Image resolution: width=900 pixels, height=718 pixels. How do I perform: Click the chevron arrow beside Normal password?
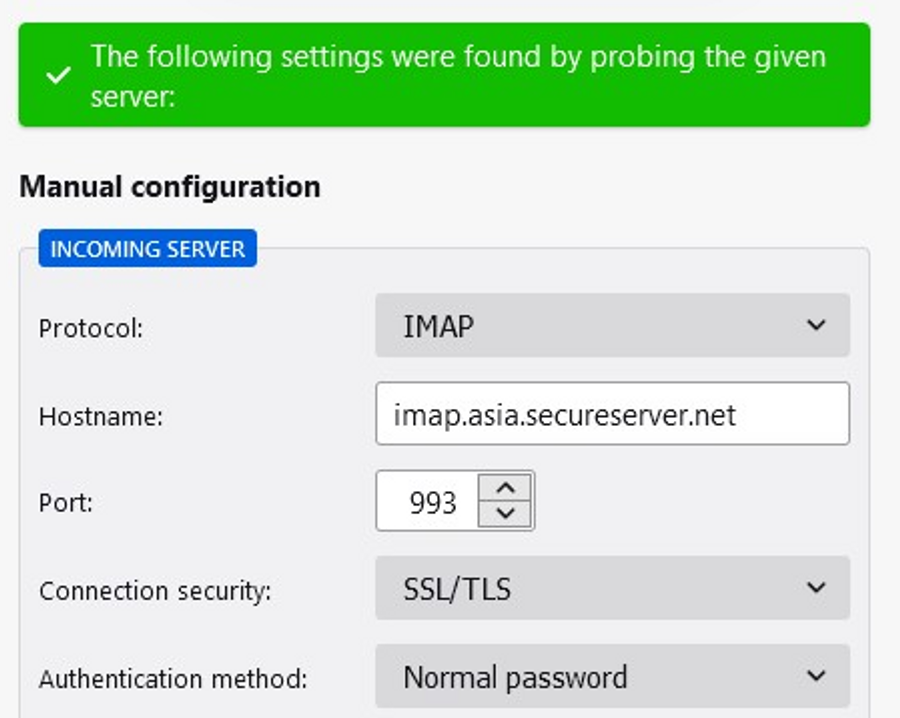(x=816, y=677)
